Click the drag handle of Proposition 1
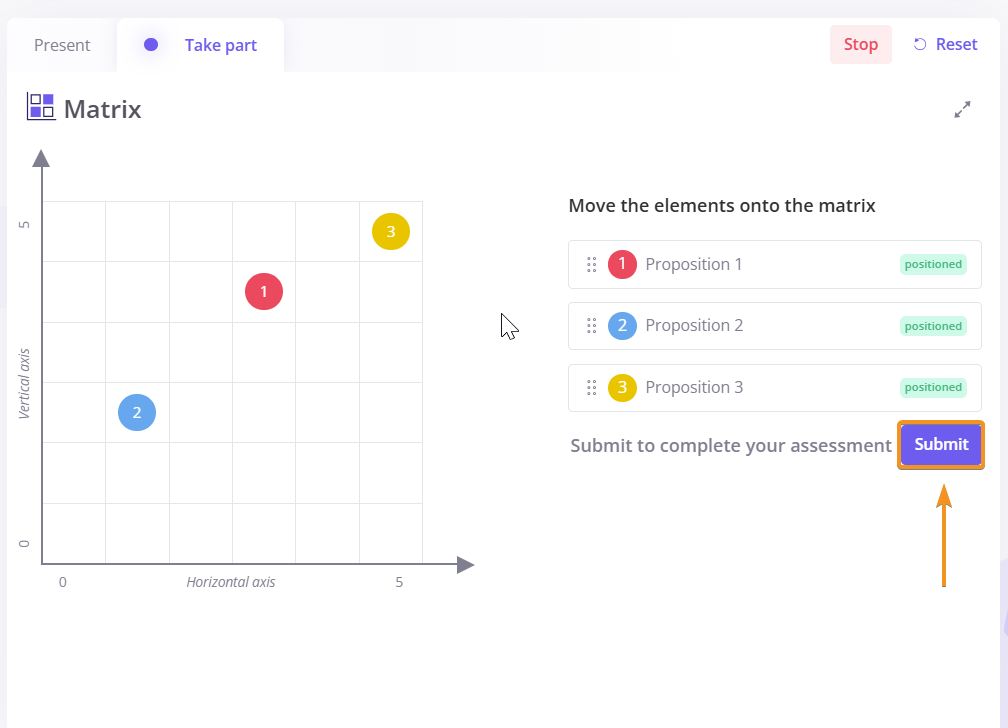Viewport: 1008px width, 728px height. (x=591, y=265)
